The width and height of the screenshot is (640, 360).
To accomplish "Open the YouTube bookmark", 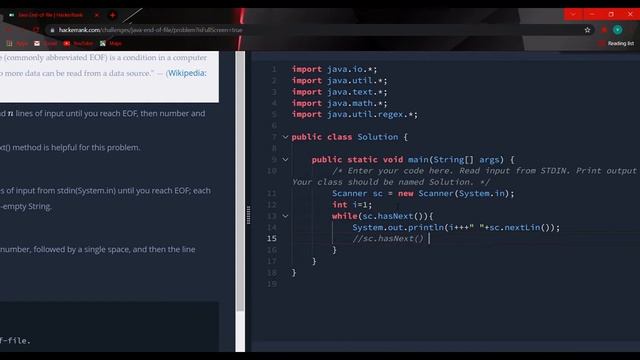I will pos(78,43).
